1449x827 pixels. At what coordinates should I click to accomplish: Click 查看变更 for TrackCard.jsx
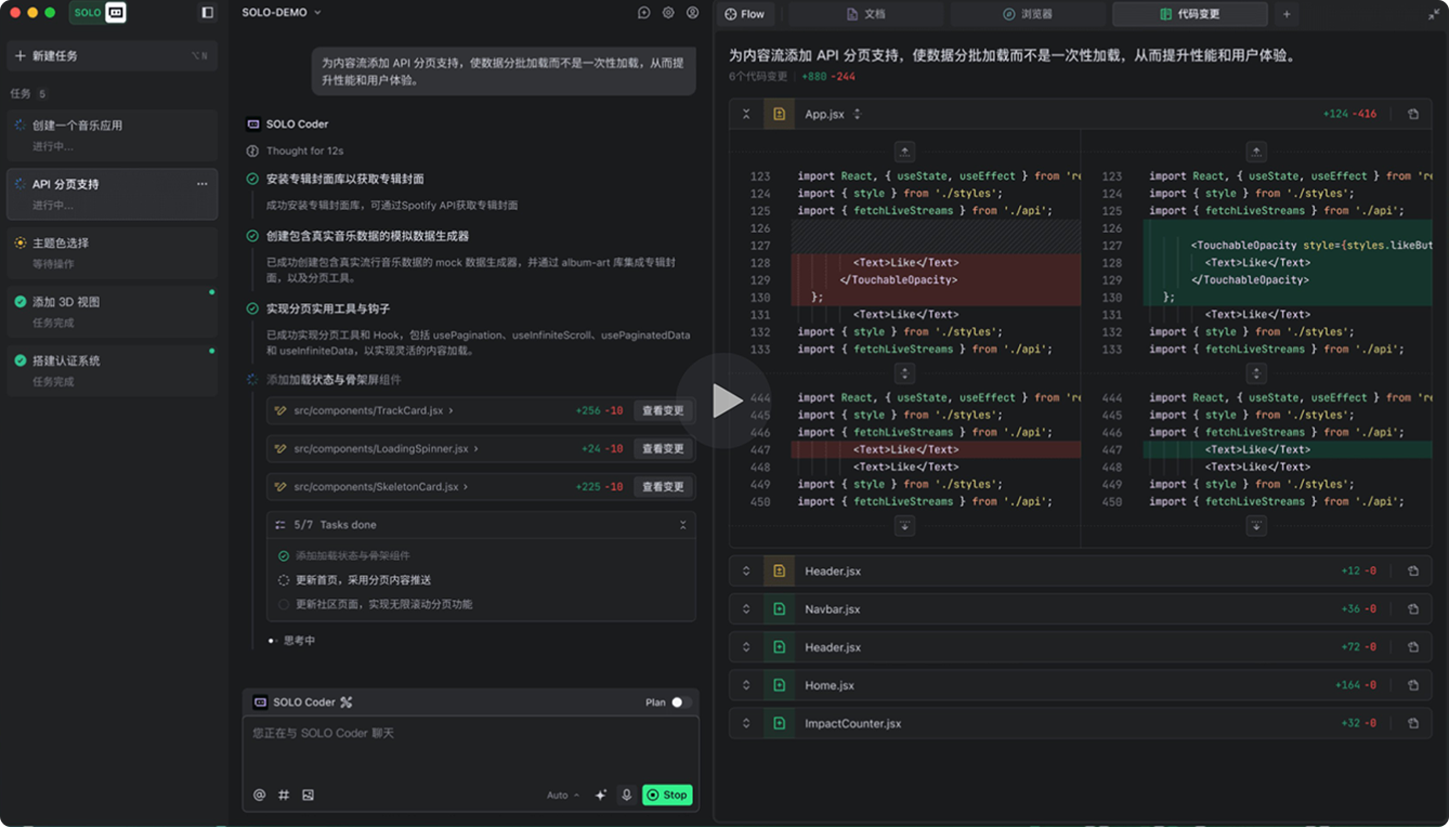(663, 411)
